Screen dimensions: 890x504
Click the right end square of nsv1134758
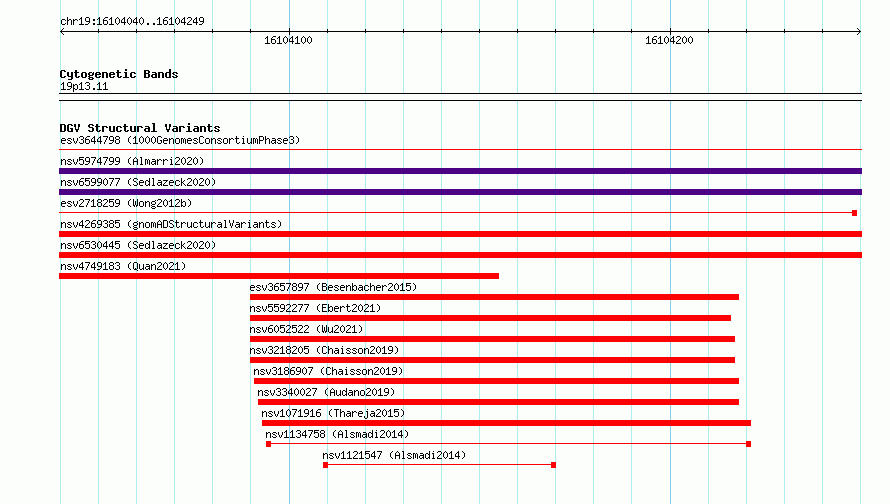749,444
